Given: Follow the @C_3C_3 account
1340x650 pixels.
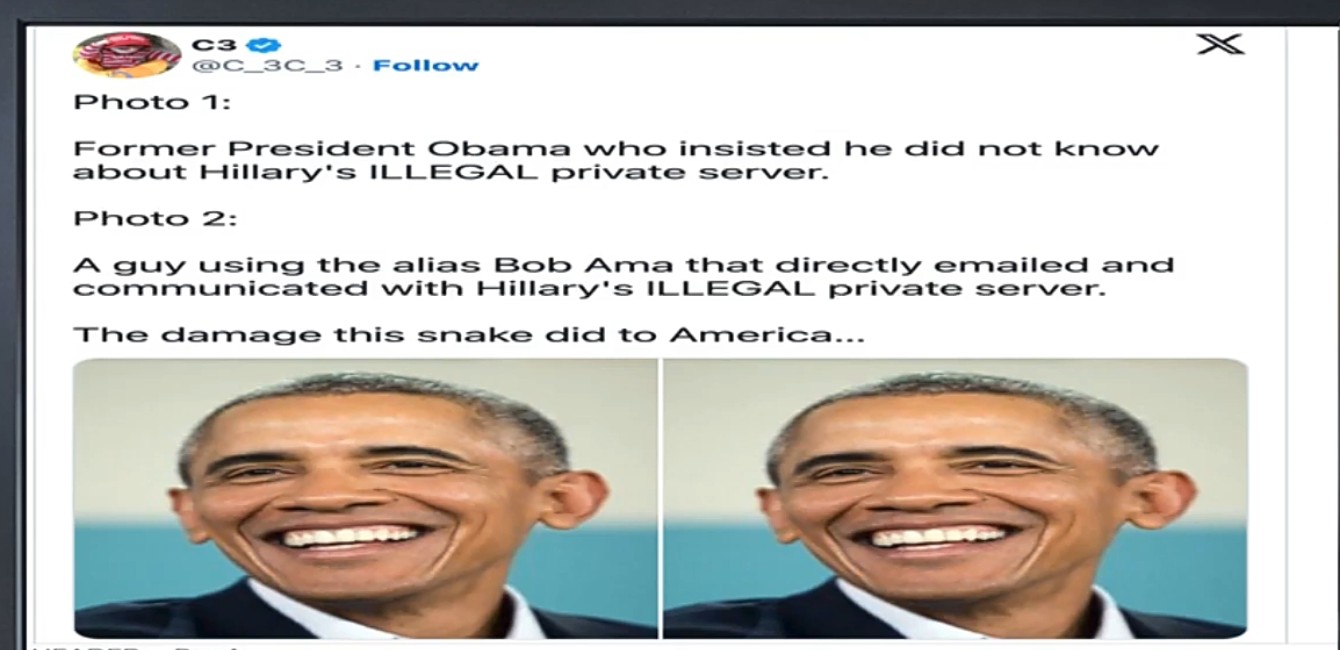Looking at the screenshot, I should 426,66.
